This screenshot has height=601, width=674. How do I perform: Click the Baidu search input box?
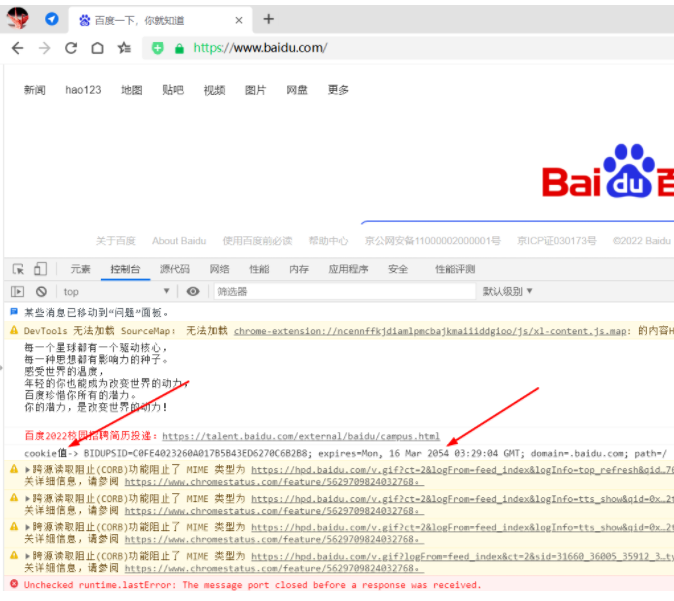tap(518, 224)
